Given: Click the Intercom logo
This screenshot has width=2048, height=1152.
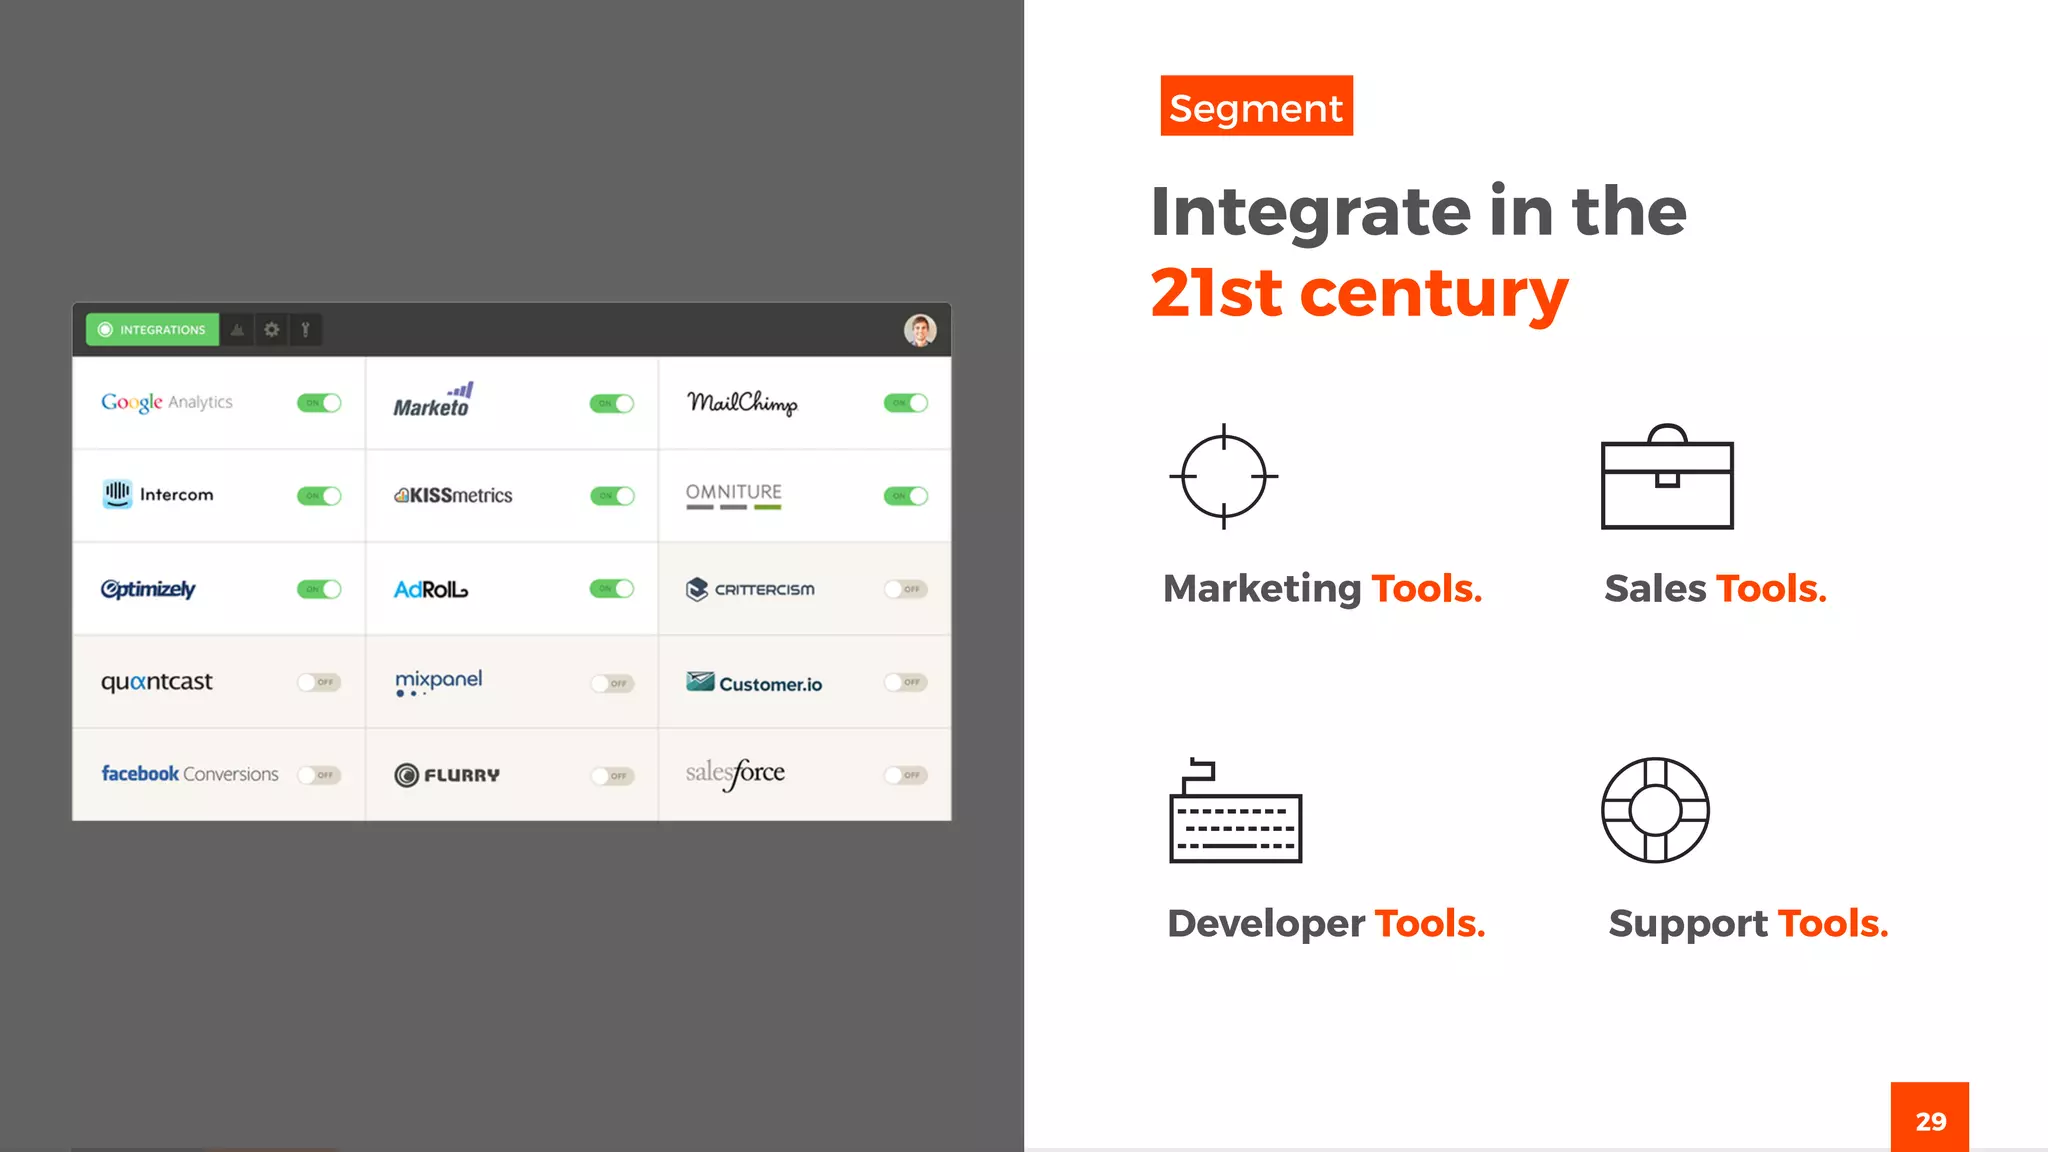Looking at the screenshot, I should pos(158,494).
